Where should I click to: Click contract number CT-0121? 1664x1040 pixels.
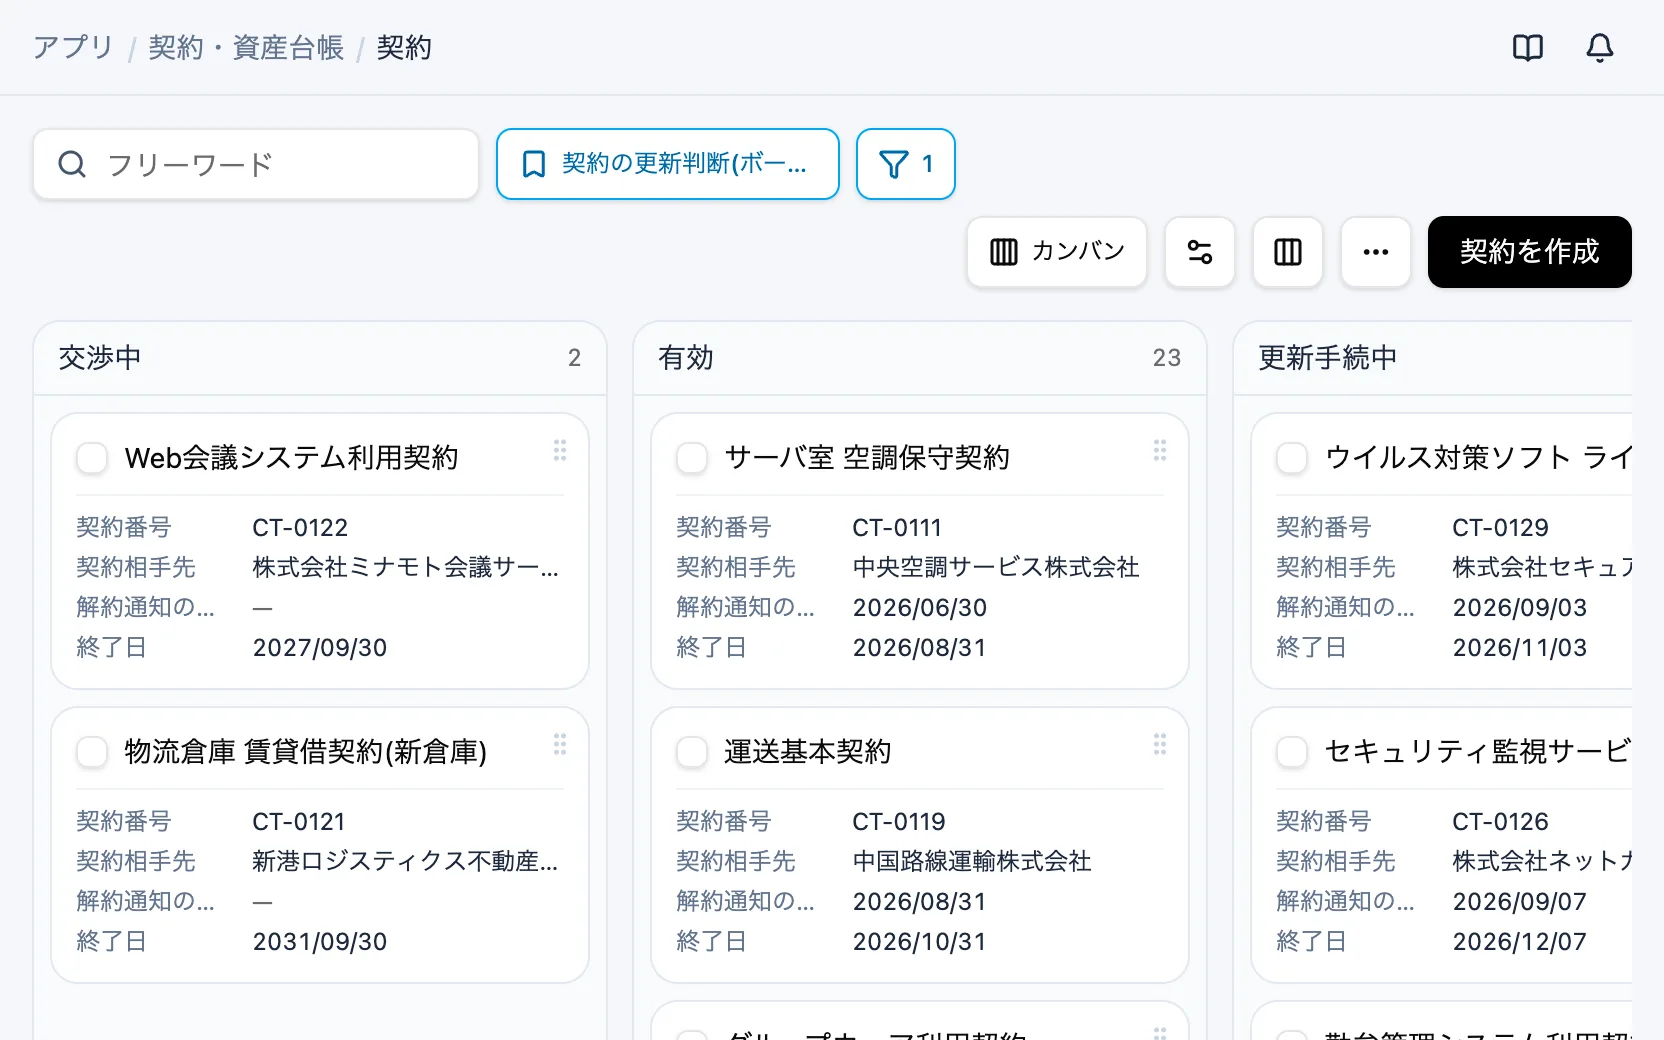tap(299, 821)
